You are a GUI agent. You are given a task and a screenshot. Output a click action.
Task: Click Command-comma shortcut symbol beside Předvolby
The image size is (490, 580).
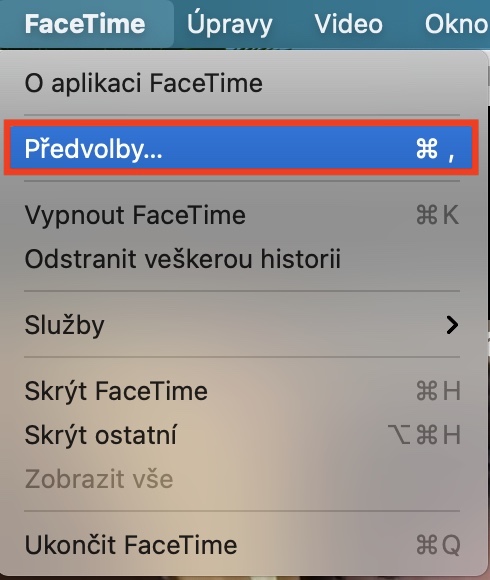click(x=435, y=149)
